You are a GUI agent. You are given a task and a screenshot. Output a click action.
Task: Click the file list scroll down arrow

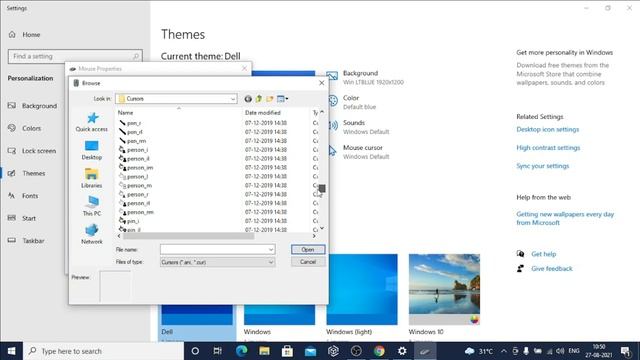(322, 229)
